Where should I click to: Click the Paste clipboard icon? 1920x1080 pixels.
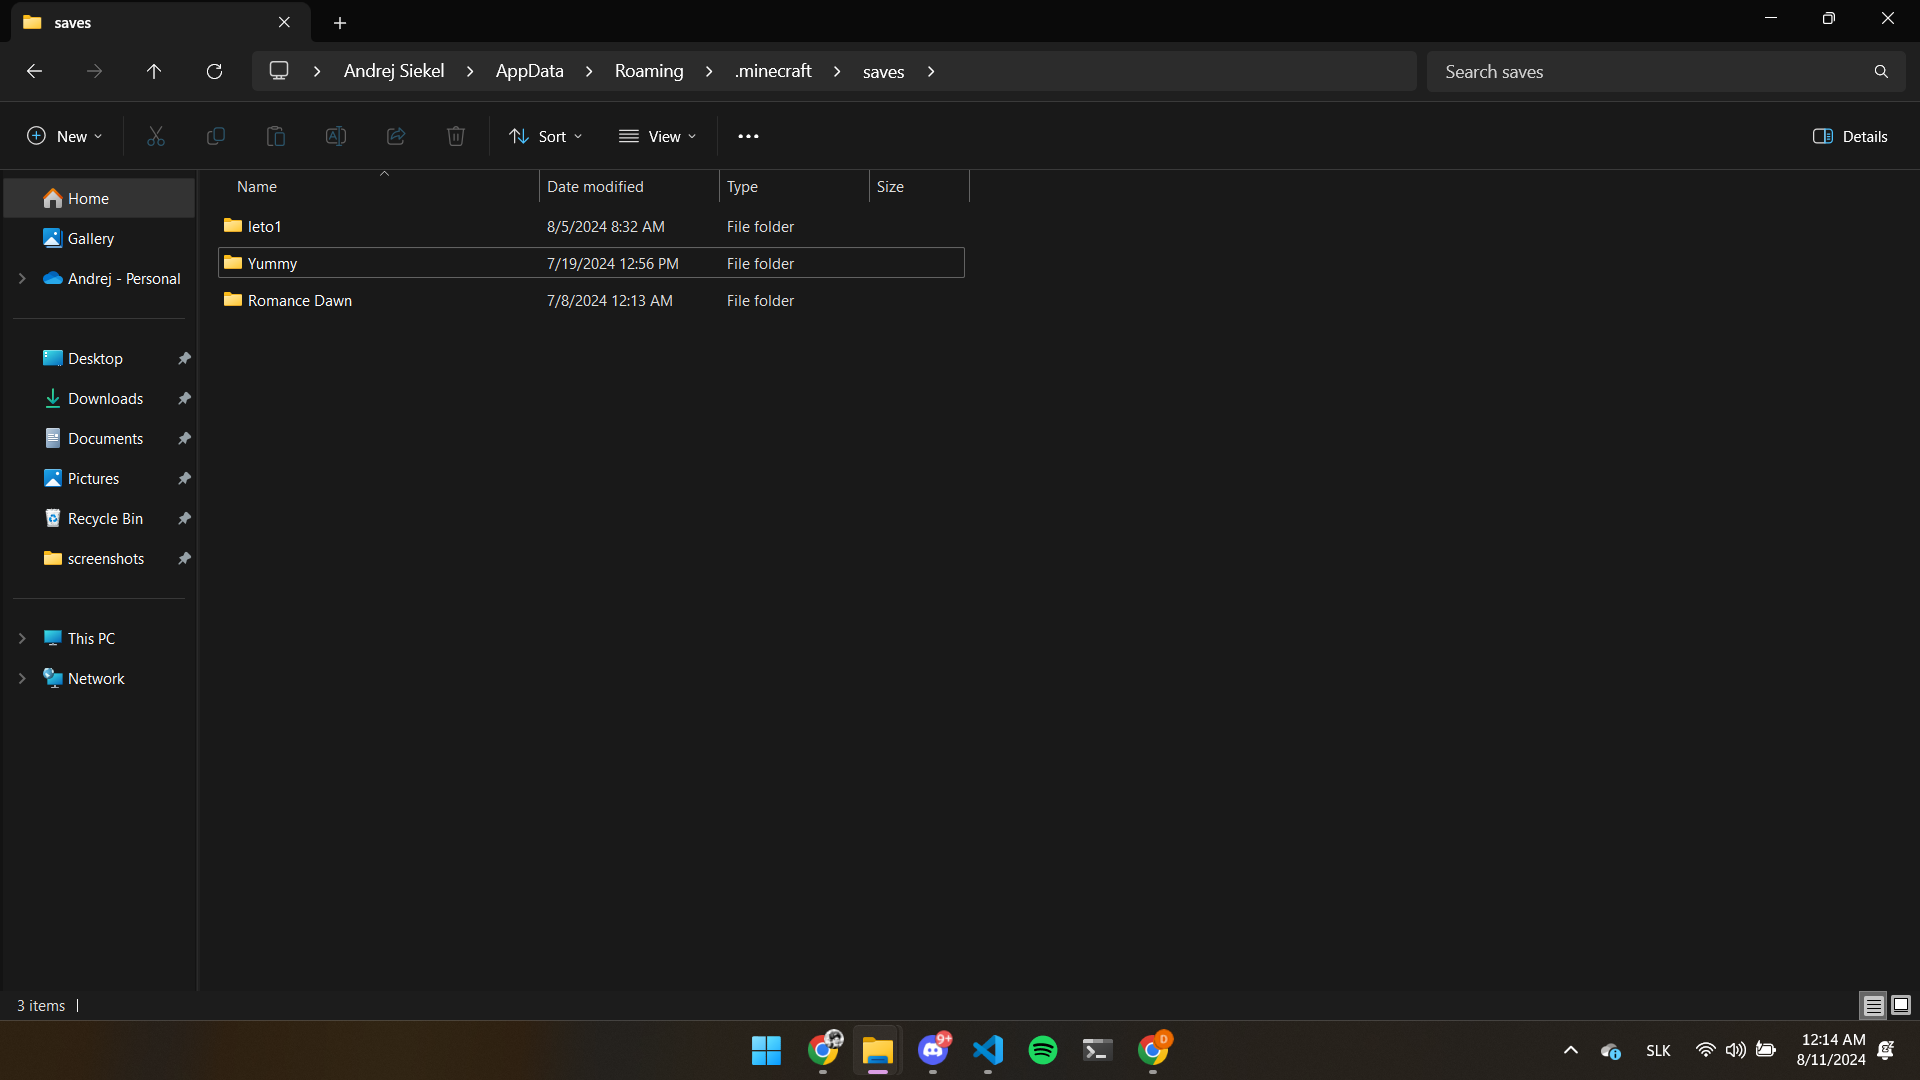pyautogui.click(x=276, y=136)
